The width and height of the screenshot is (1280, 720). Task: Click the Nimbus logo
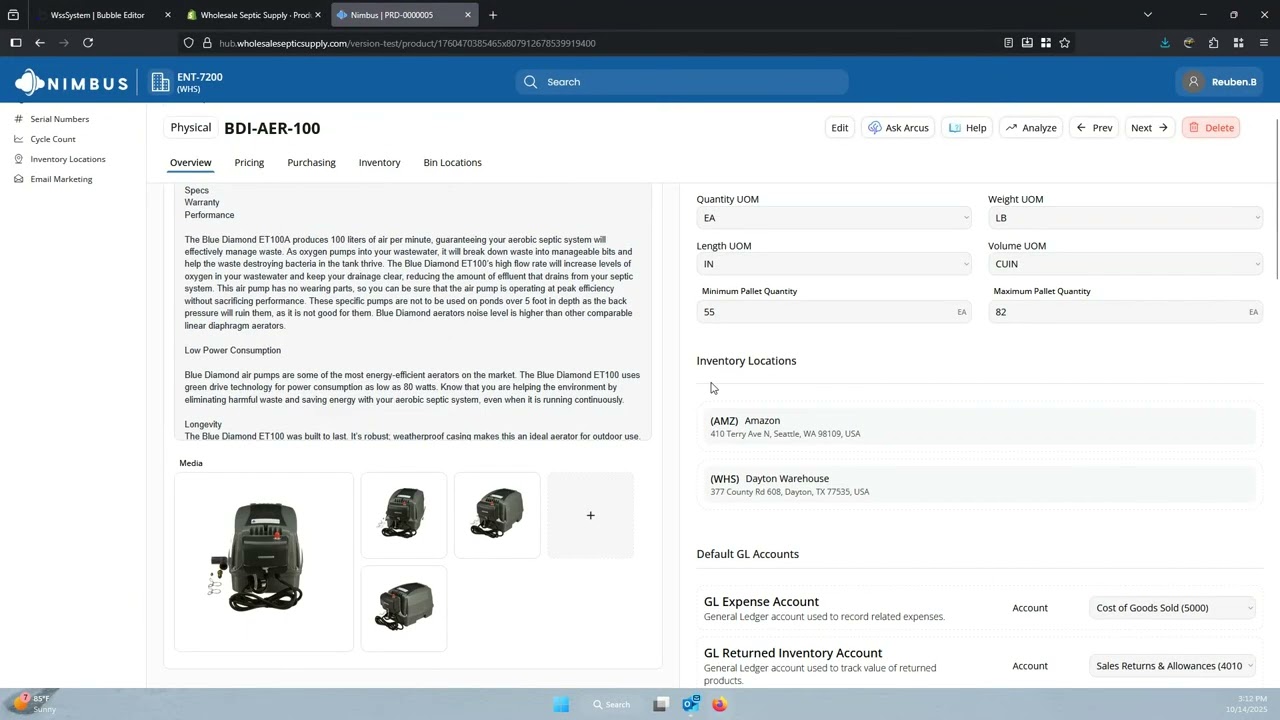[x=72, y=82]
